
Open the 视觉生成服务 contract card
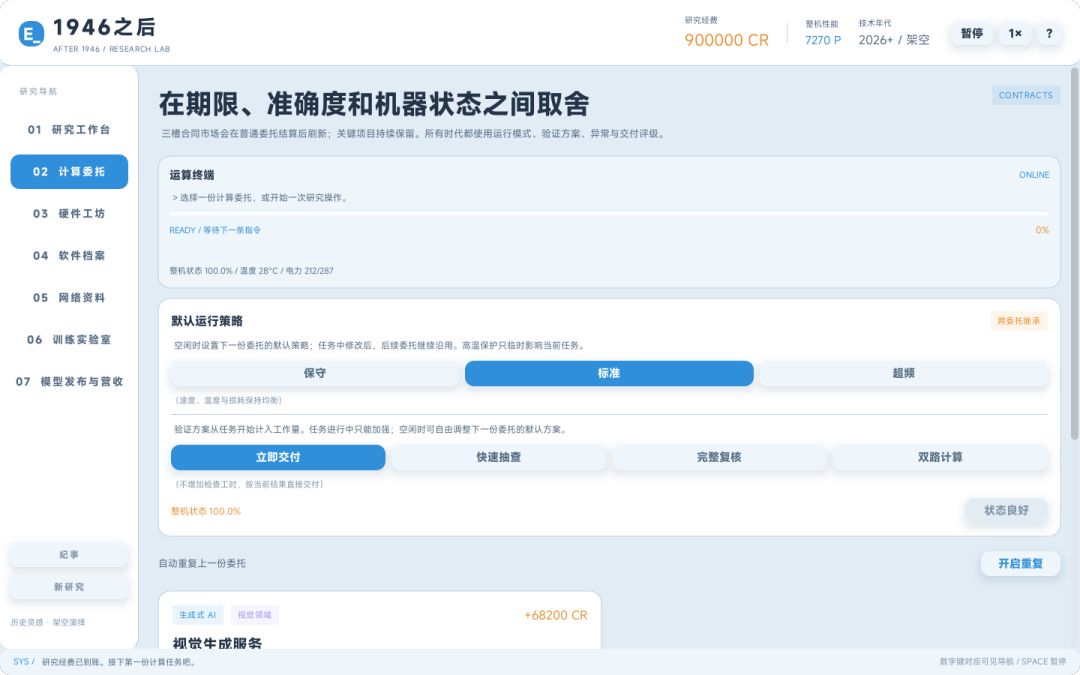(380, 620)
